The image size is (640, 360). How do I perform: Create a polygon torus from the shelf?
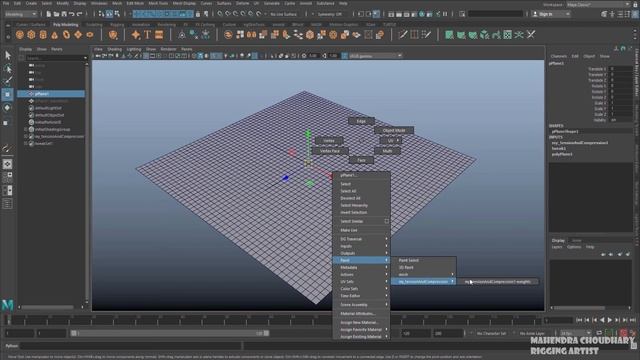[x=66, y=35]
